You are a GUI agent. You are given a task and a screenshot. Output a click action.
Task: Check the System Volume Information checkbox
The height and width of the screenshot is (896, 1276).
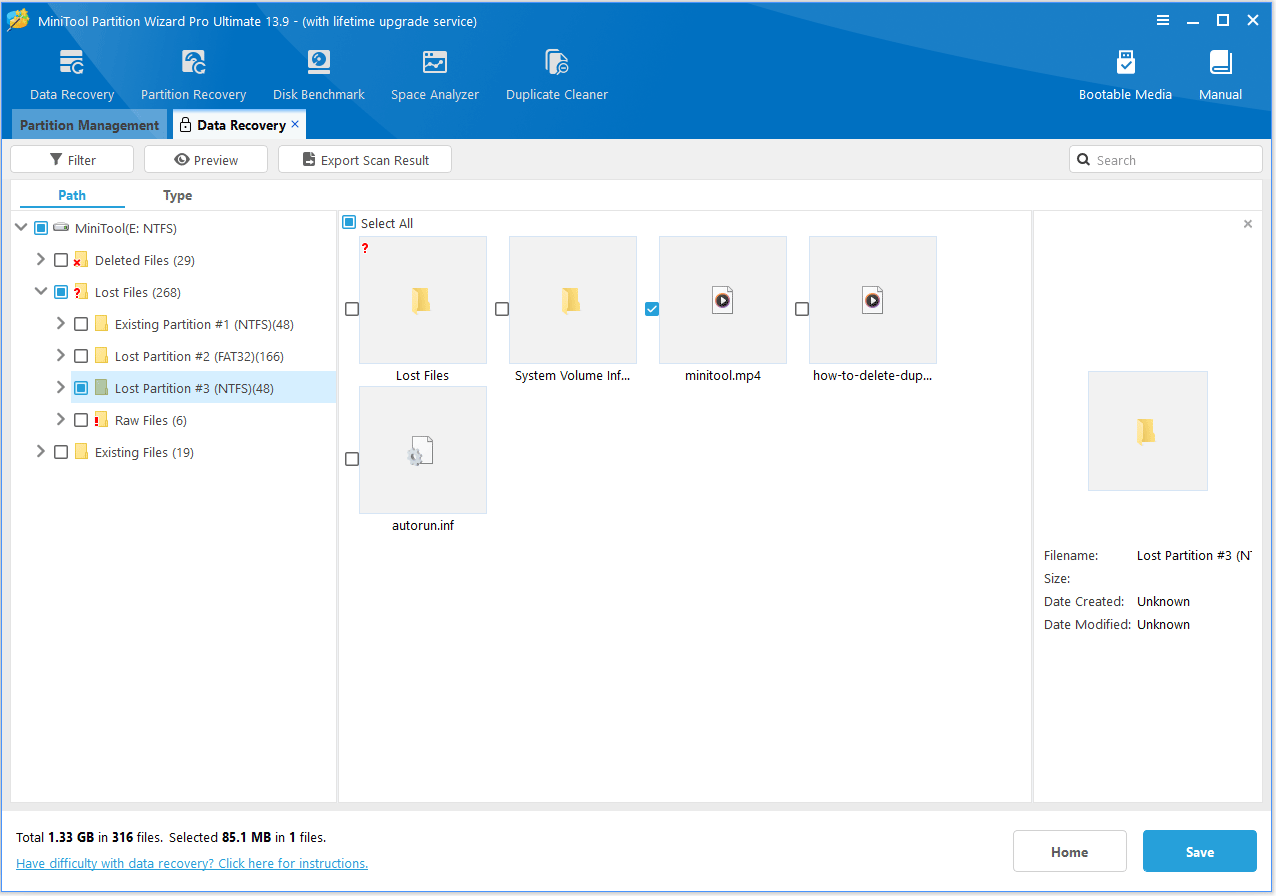[x=502, y=309]
